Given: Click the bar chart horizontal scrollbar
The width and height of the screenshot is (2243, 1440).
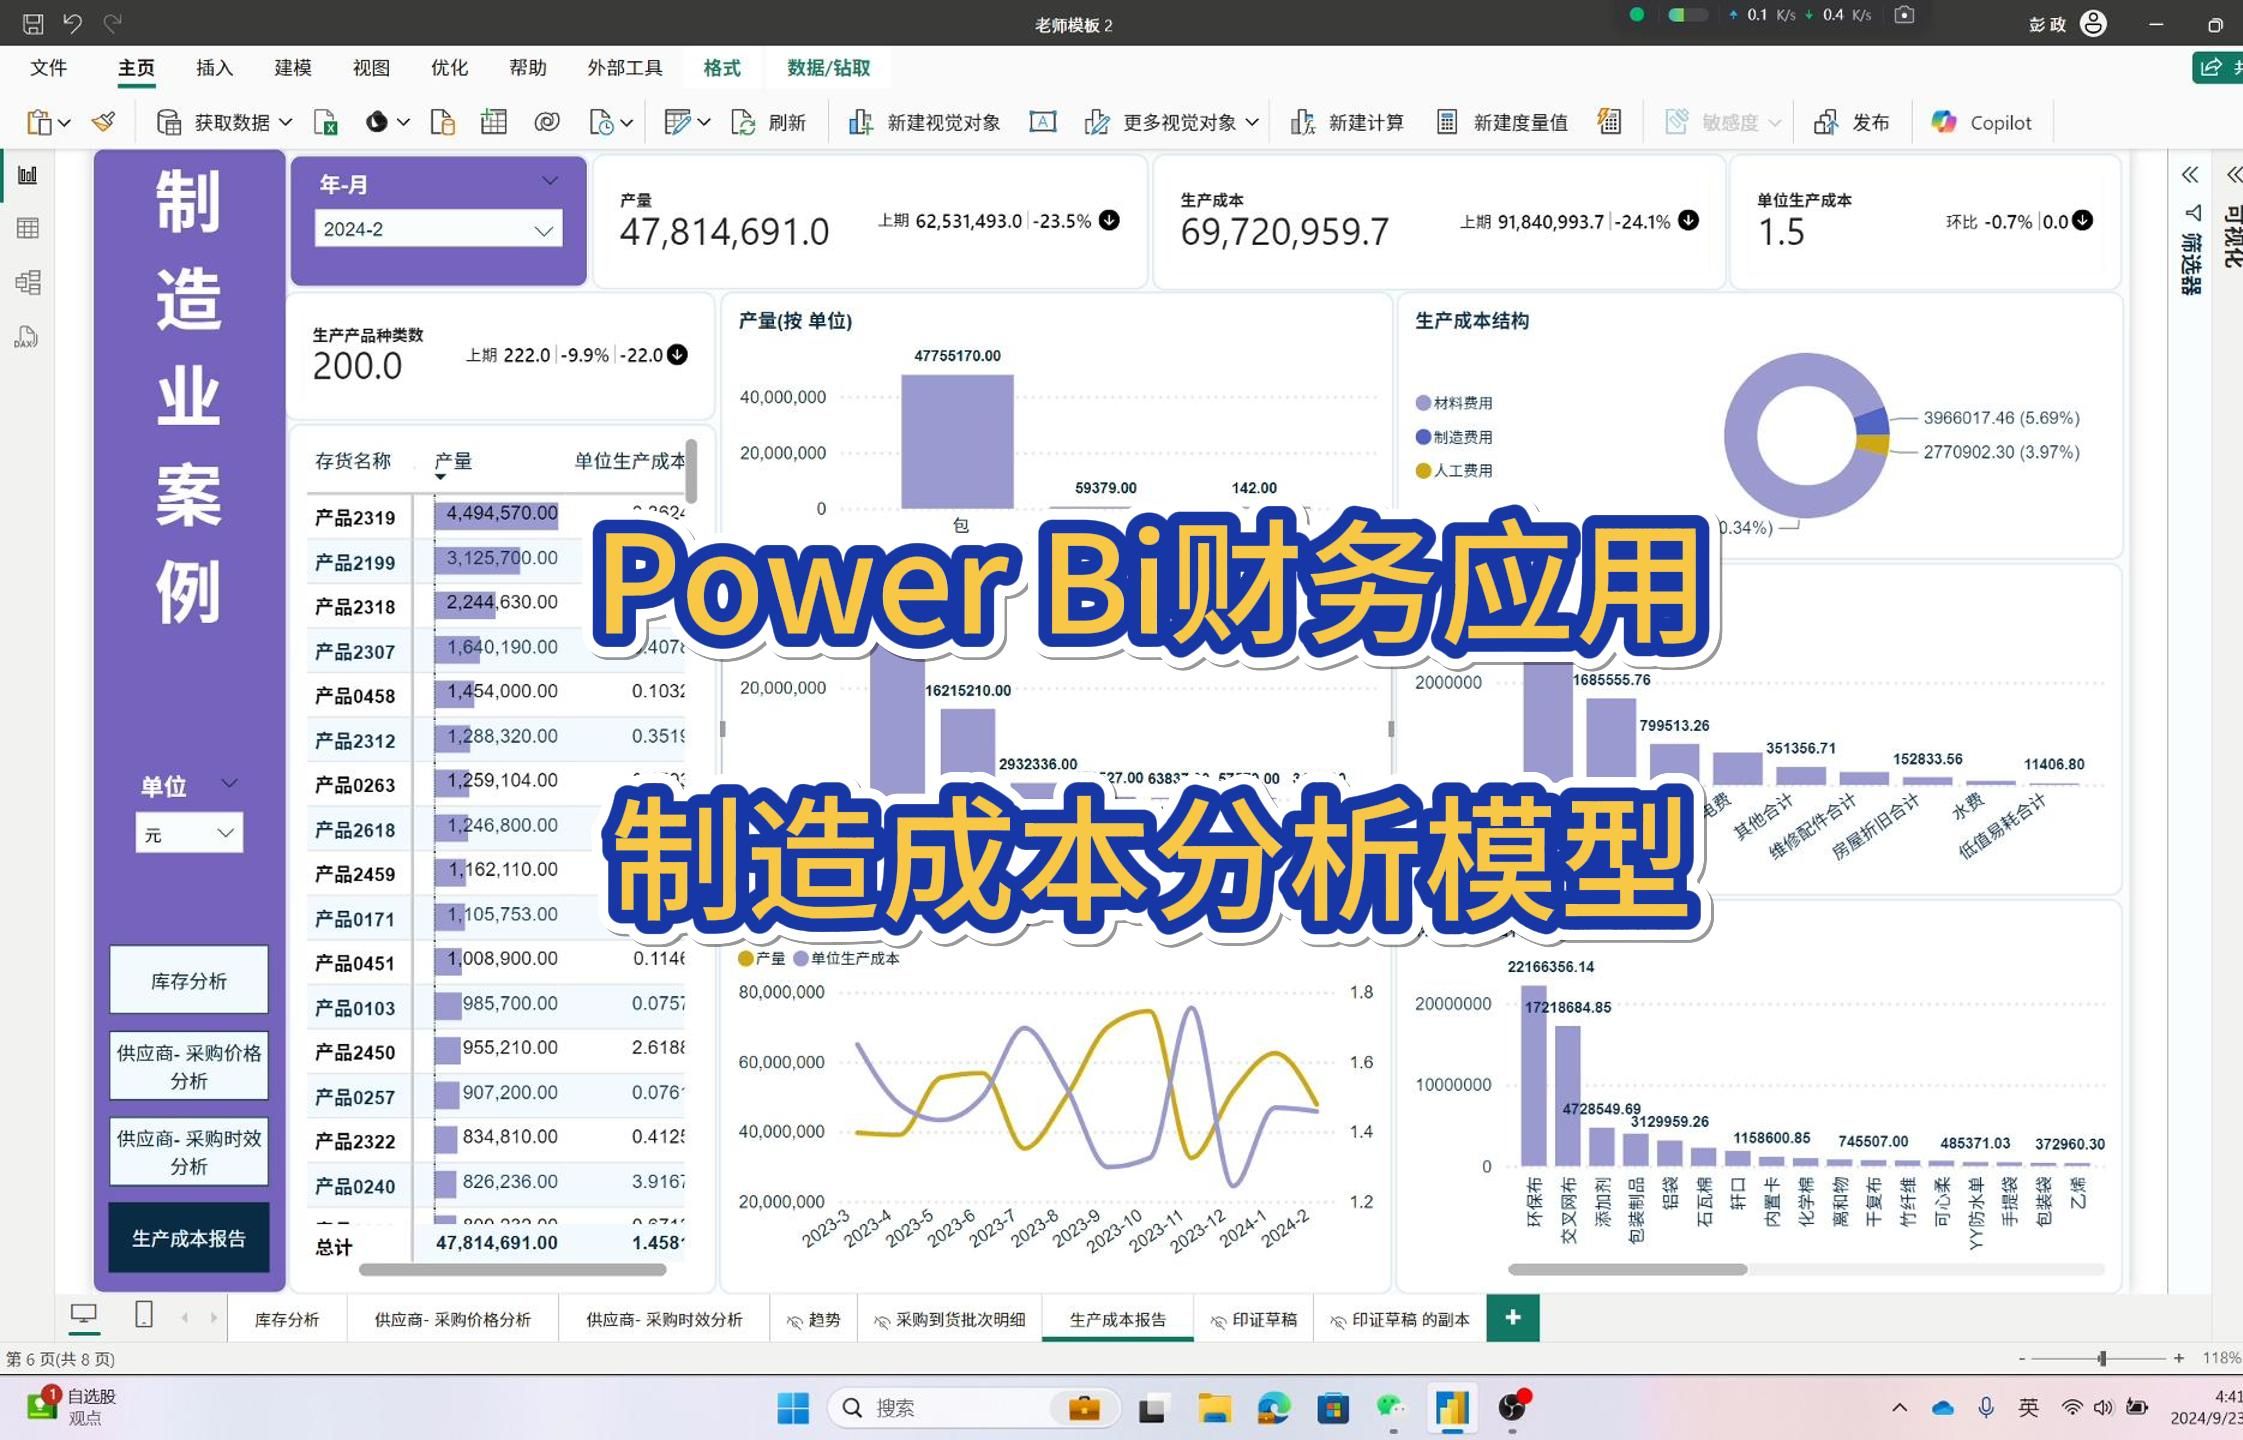Looking at the screenshot, I should [x=1627, y=1269].
